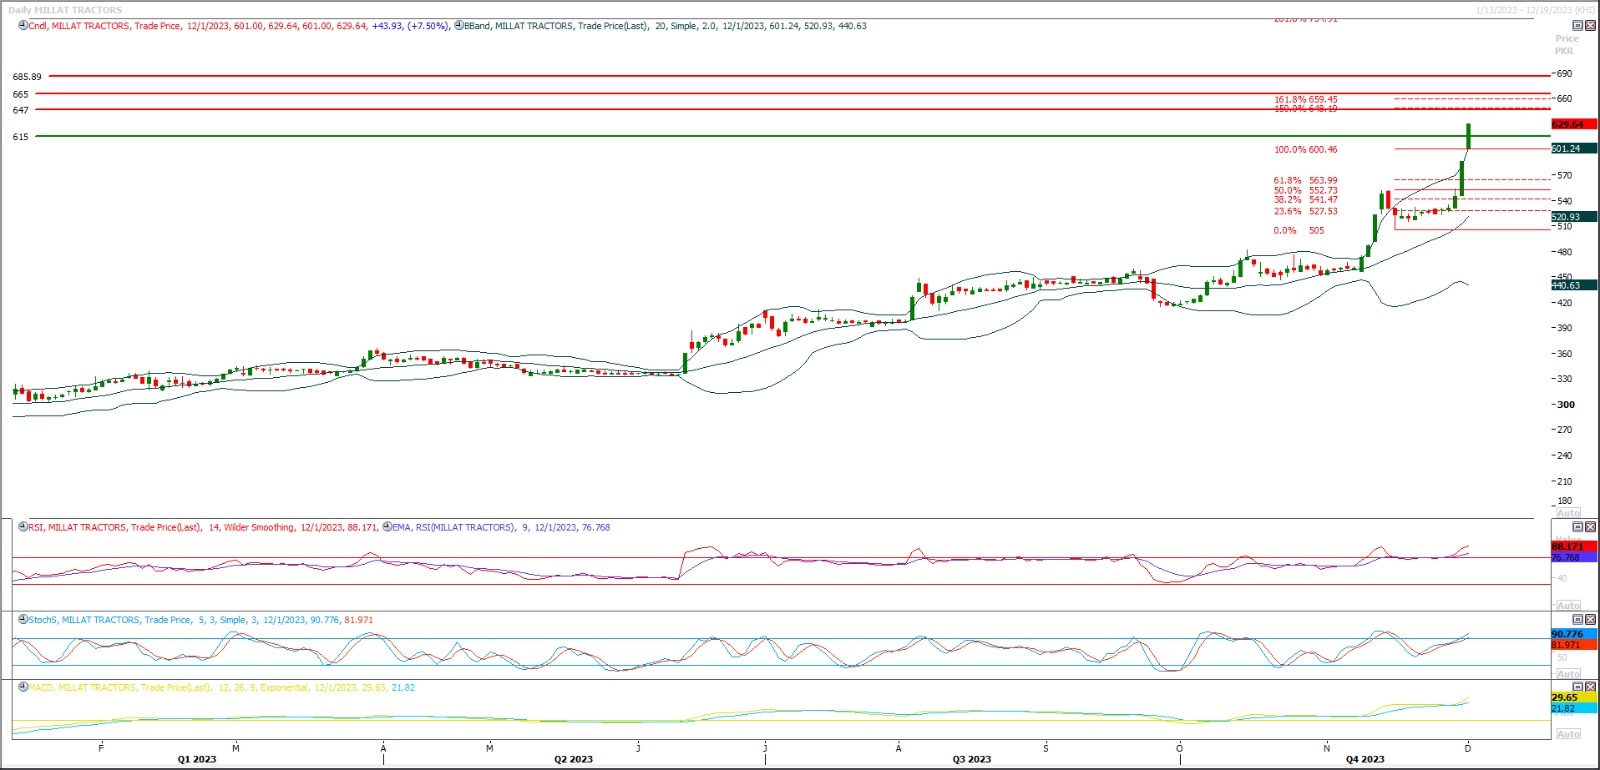Toggle Auto scale on the MACD pane
This screenshot has height=770, width=1600.
click(1568, 734)
